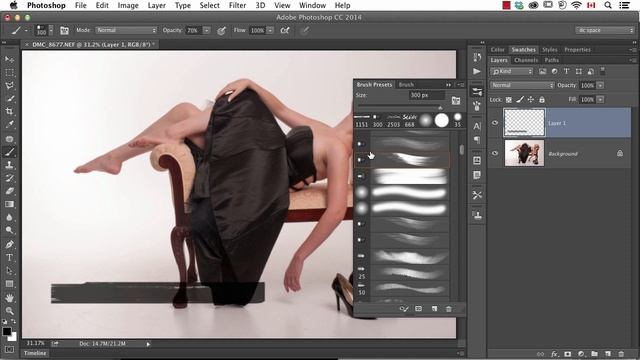
Task: Select the Quick Selection tool
Action: 9,98
